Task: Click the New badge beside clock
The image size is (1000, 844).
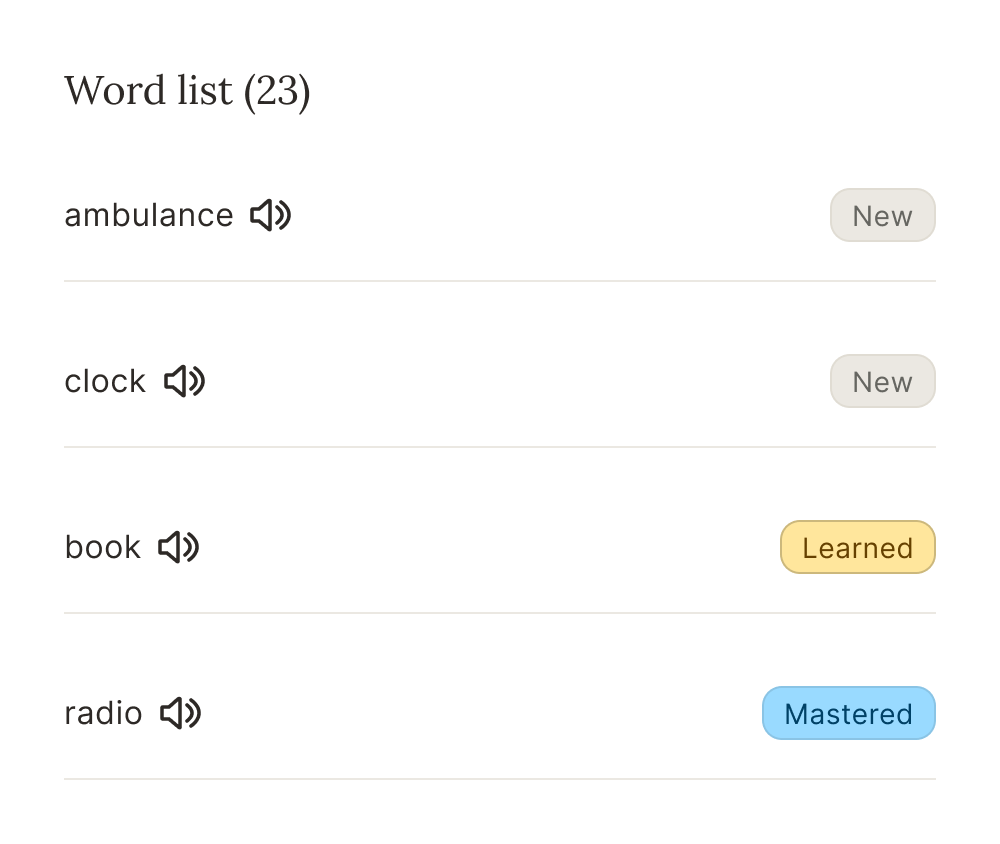Action: coord(882,381)
